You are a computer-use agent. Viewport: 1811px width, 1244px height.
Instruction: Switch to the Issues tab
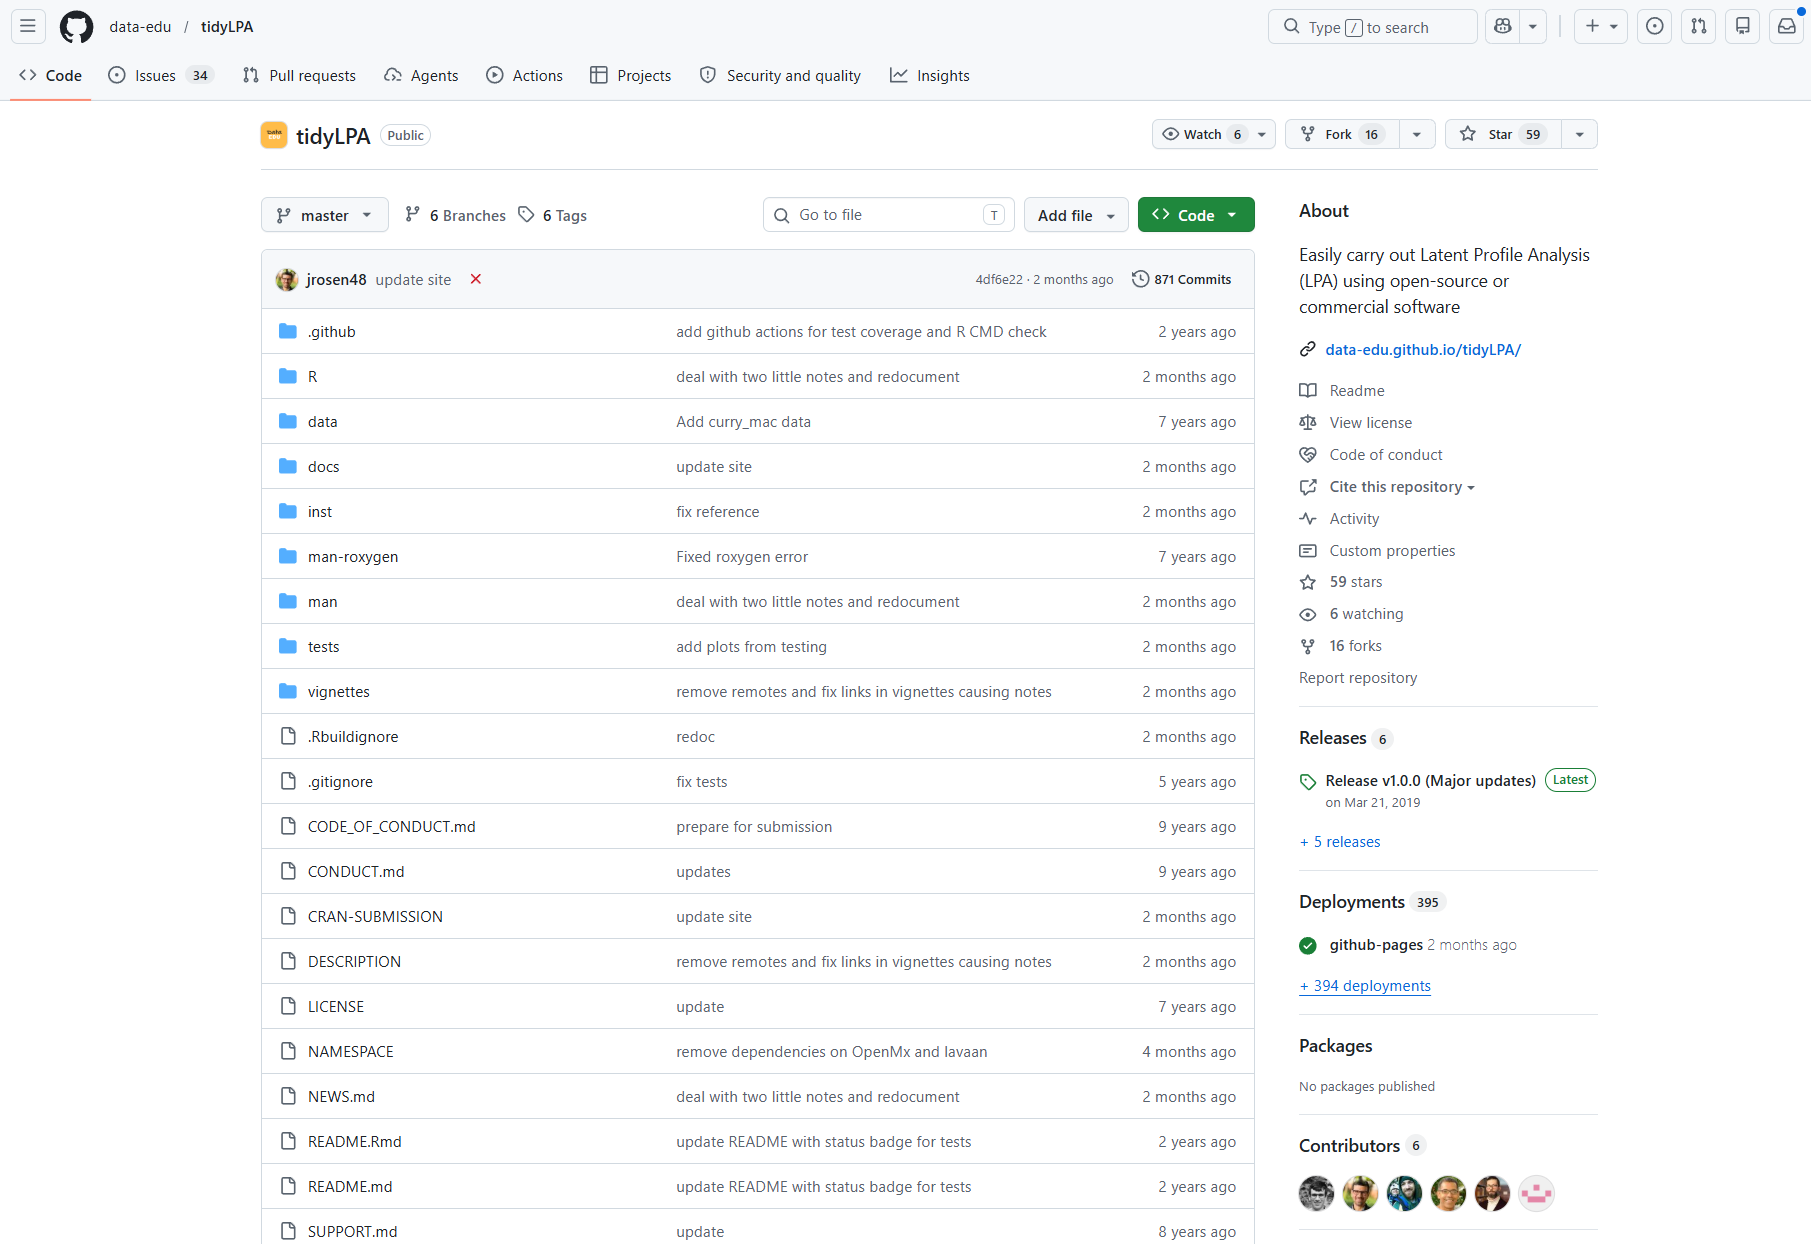pyautogui.click(x=155, y=76)
